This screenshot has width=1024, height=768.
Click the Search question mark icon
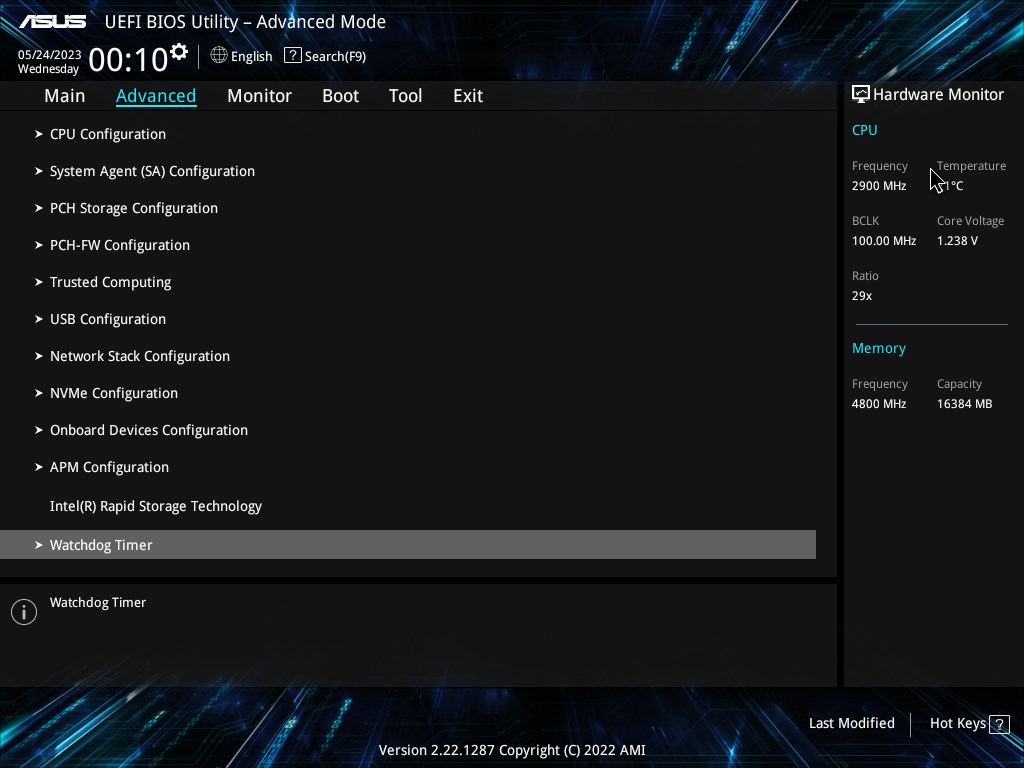pyautogui.click(x=293, y=56)
